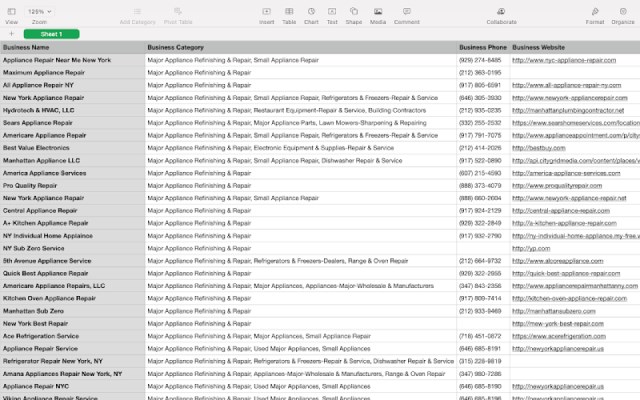Open the bestbuy.com link
Image resolution: width=640 pixels, height=400 pixels.
pos(539,148)
